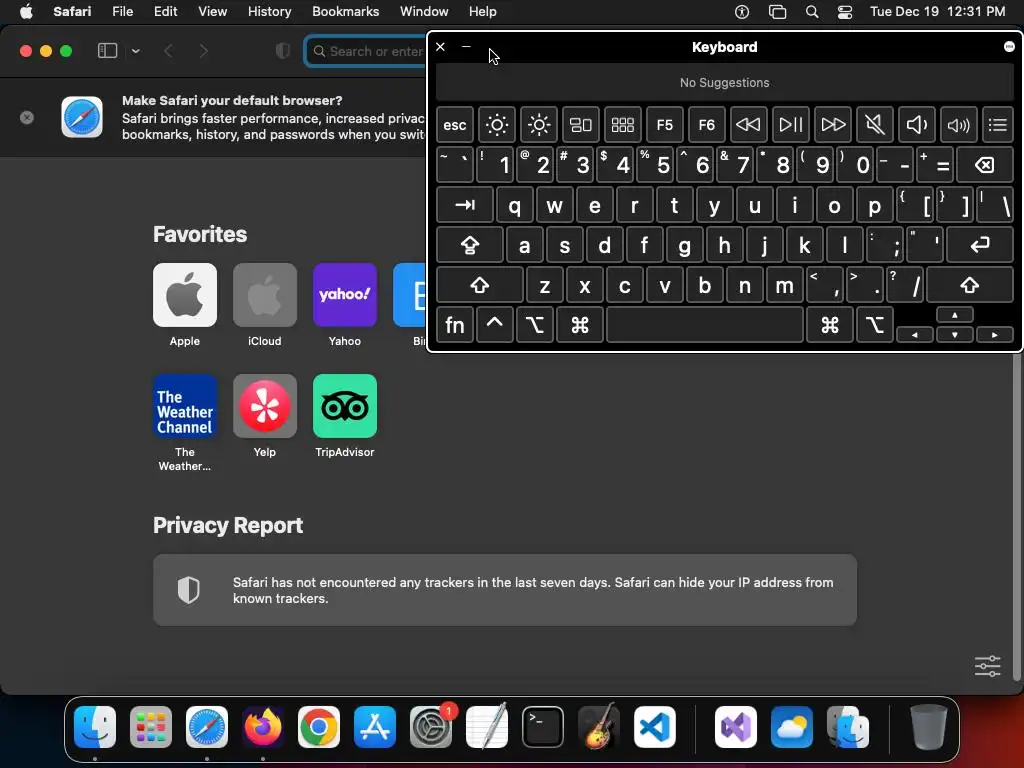The height and width of the screenshot is (768, 1024).
Task: Tap the F5 key
Action: [x=665, y=125]
